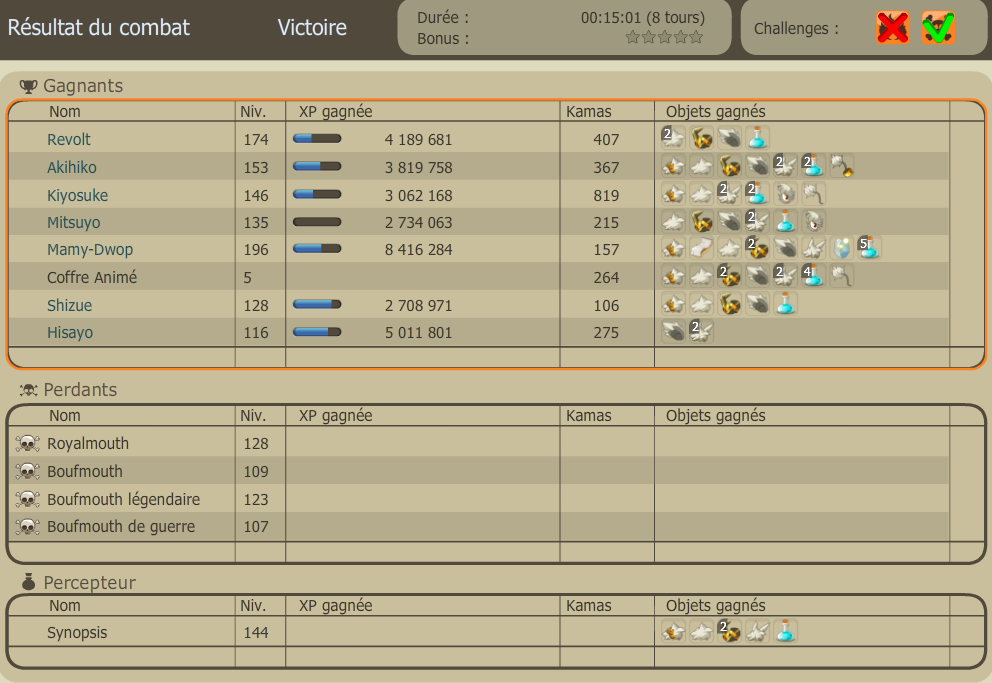
Task: Click the kamas value 407
Action: point(606,140)
